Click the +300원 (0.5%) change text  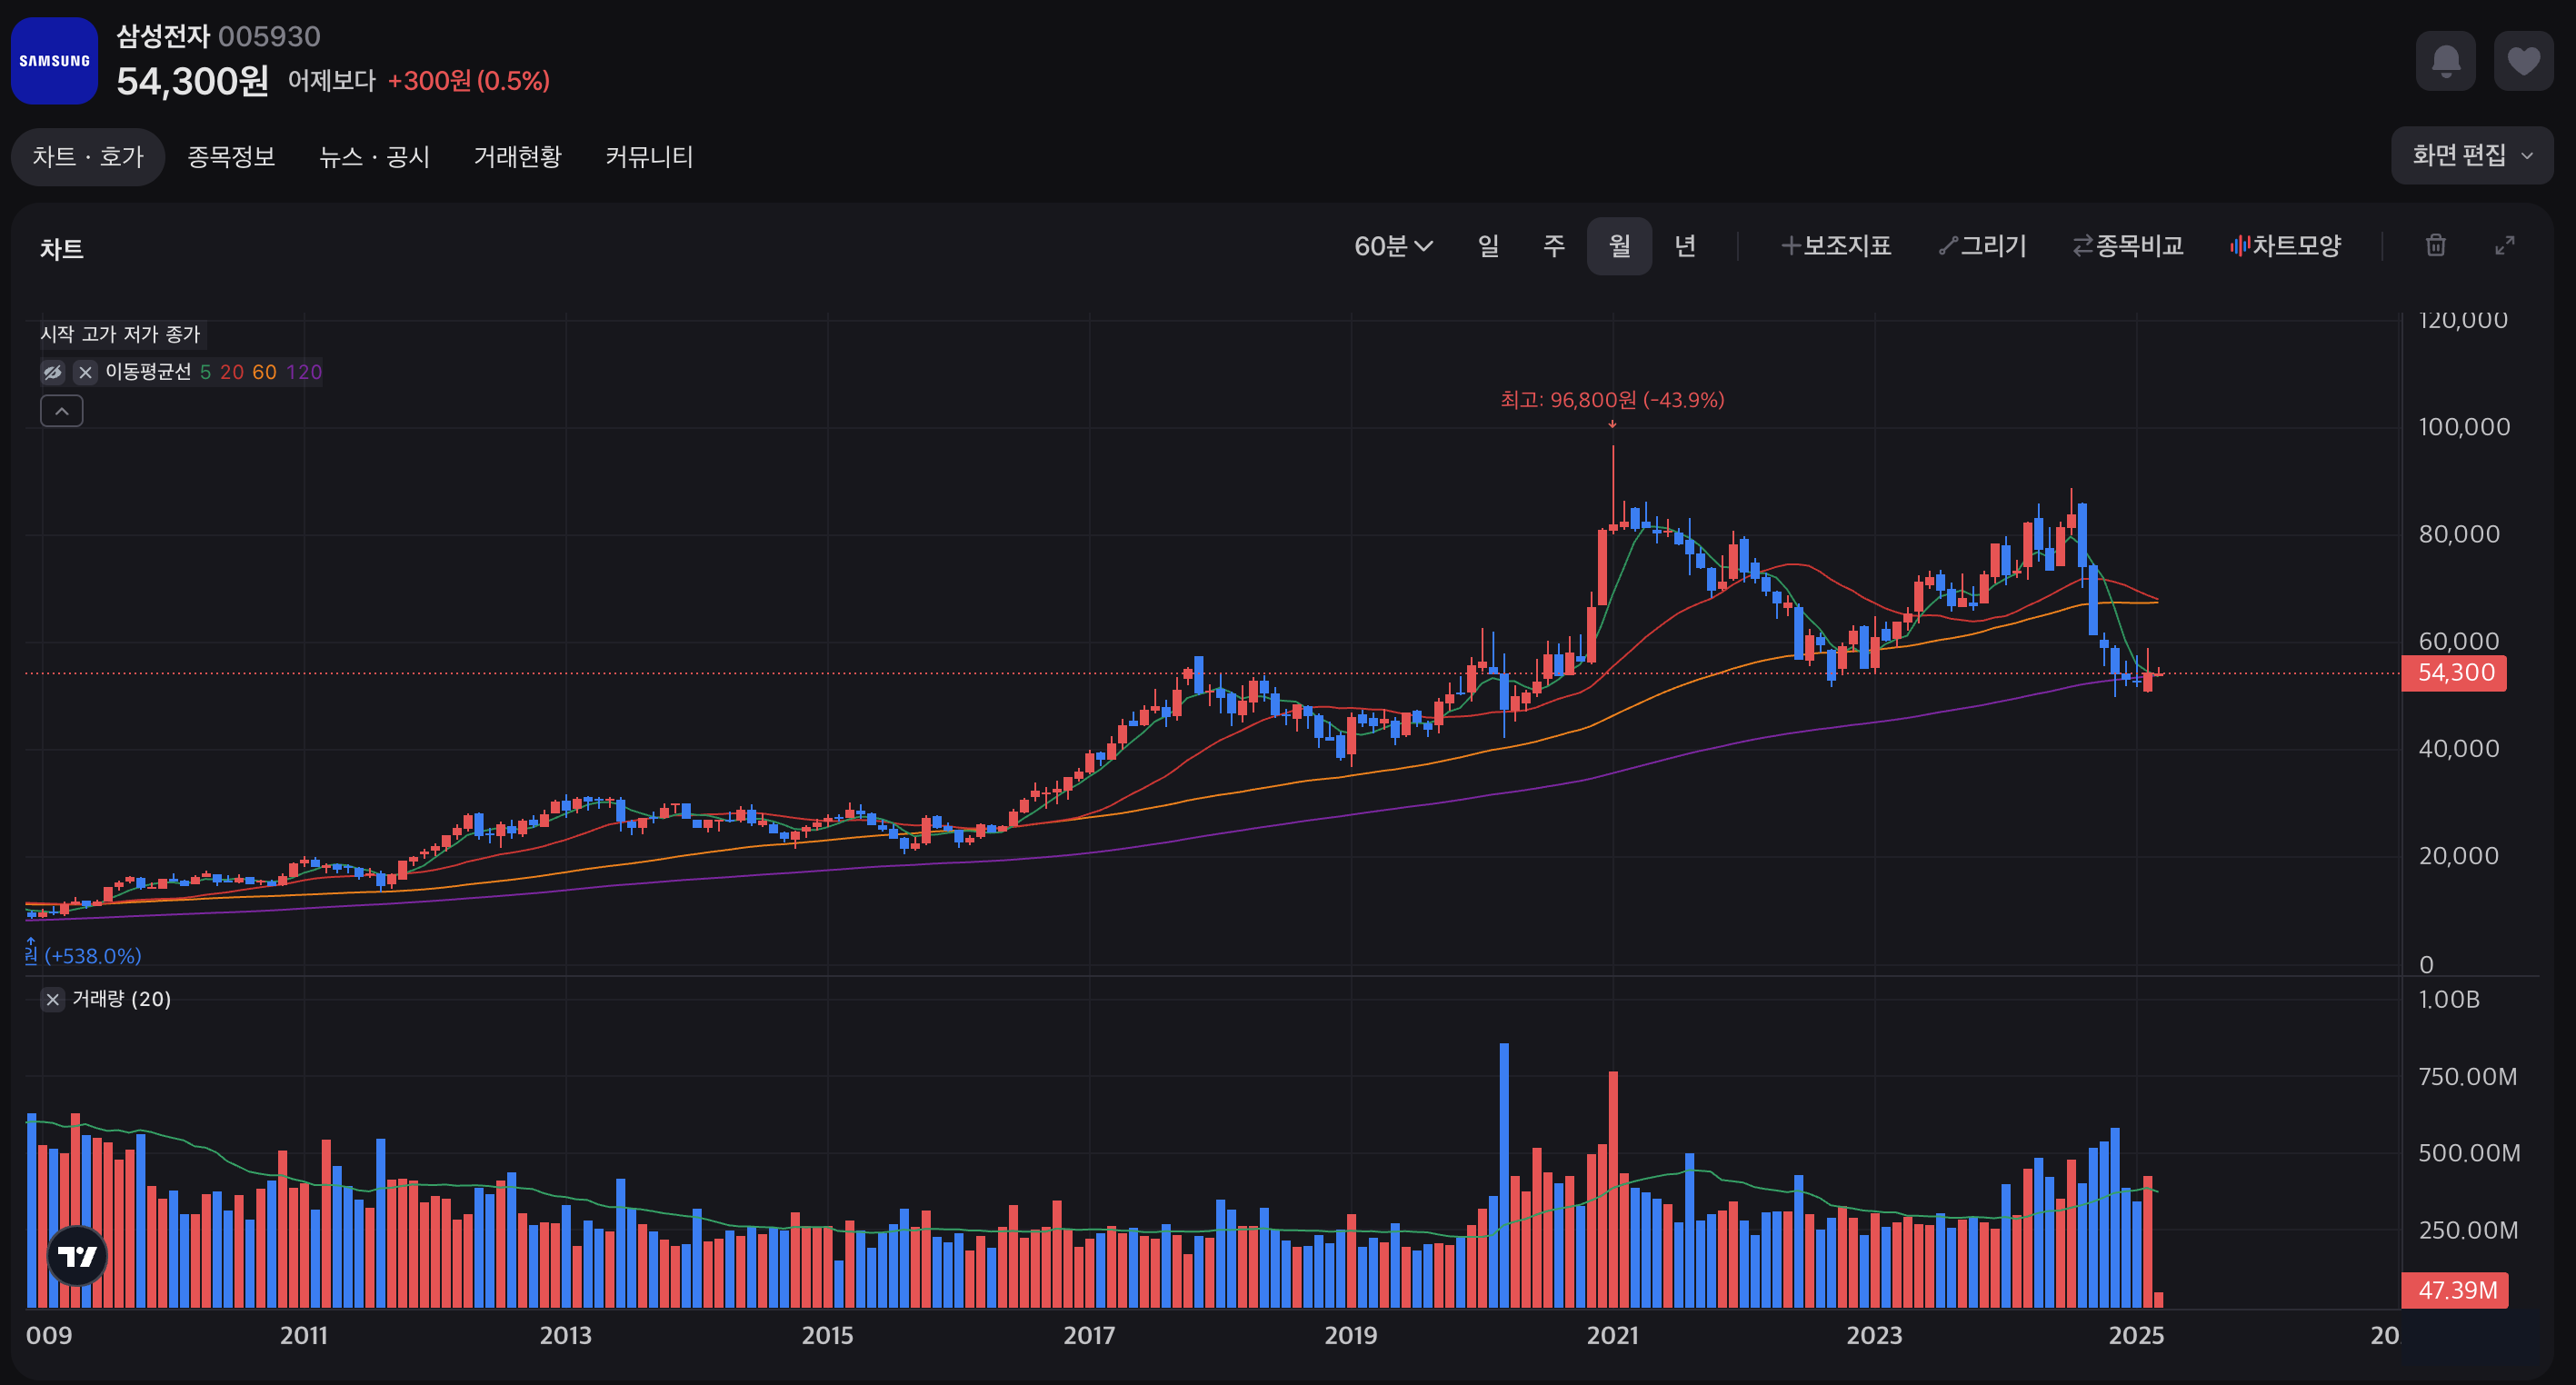pos(469,81)
